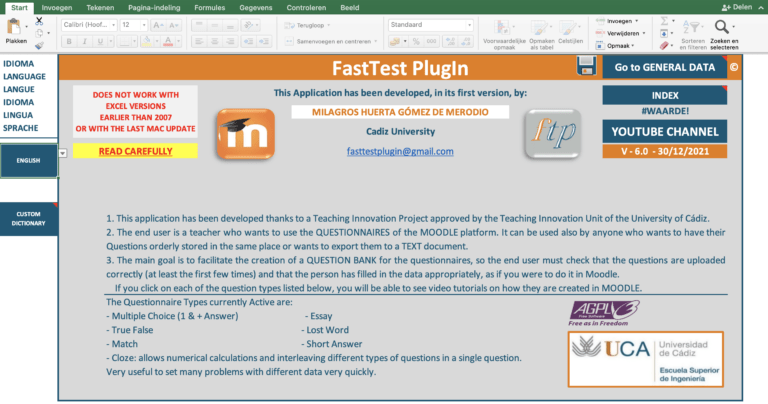Click the Plakken (paste) clipboard icon
The image size is (768, 404).
tap(14, 26)
